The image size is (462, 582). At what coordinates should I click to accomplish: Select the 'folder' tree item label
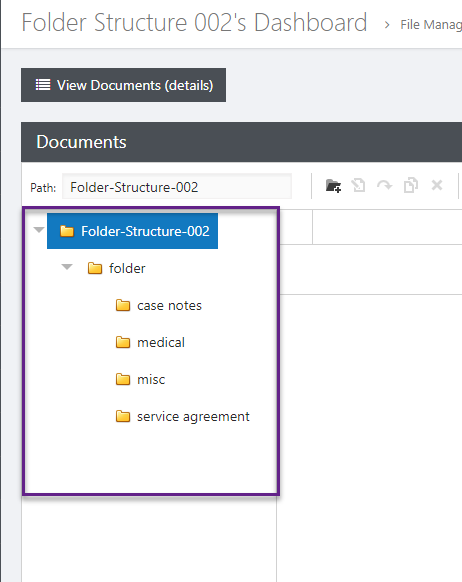(x=127, y=268)
